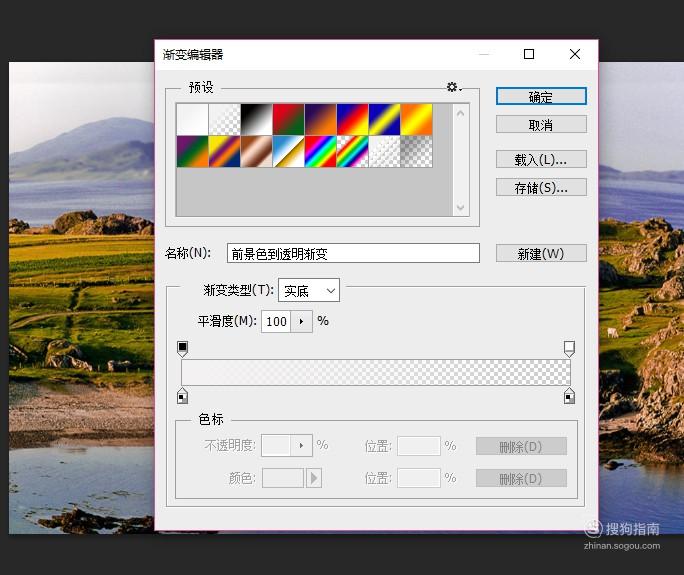The height and width of the screenshot is (575, 684).
Task: Click the gradient name 名称 text field
Action: tap(353, 253)
